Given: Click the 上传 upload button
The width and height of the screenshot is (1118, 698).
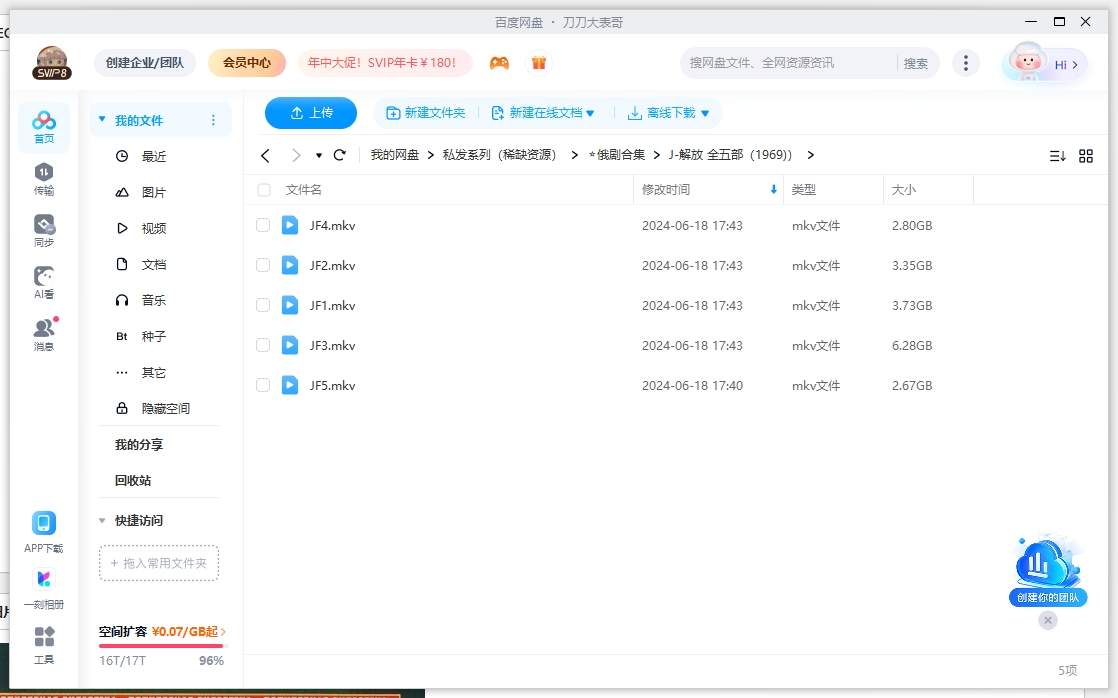Looking at the screenshot, I should (310, 113).
